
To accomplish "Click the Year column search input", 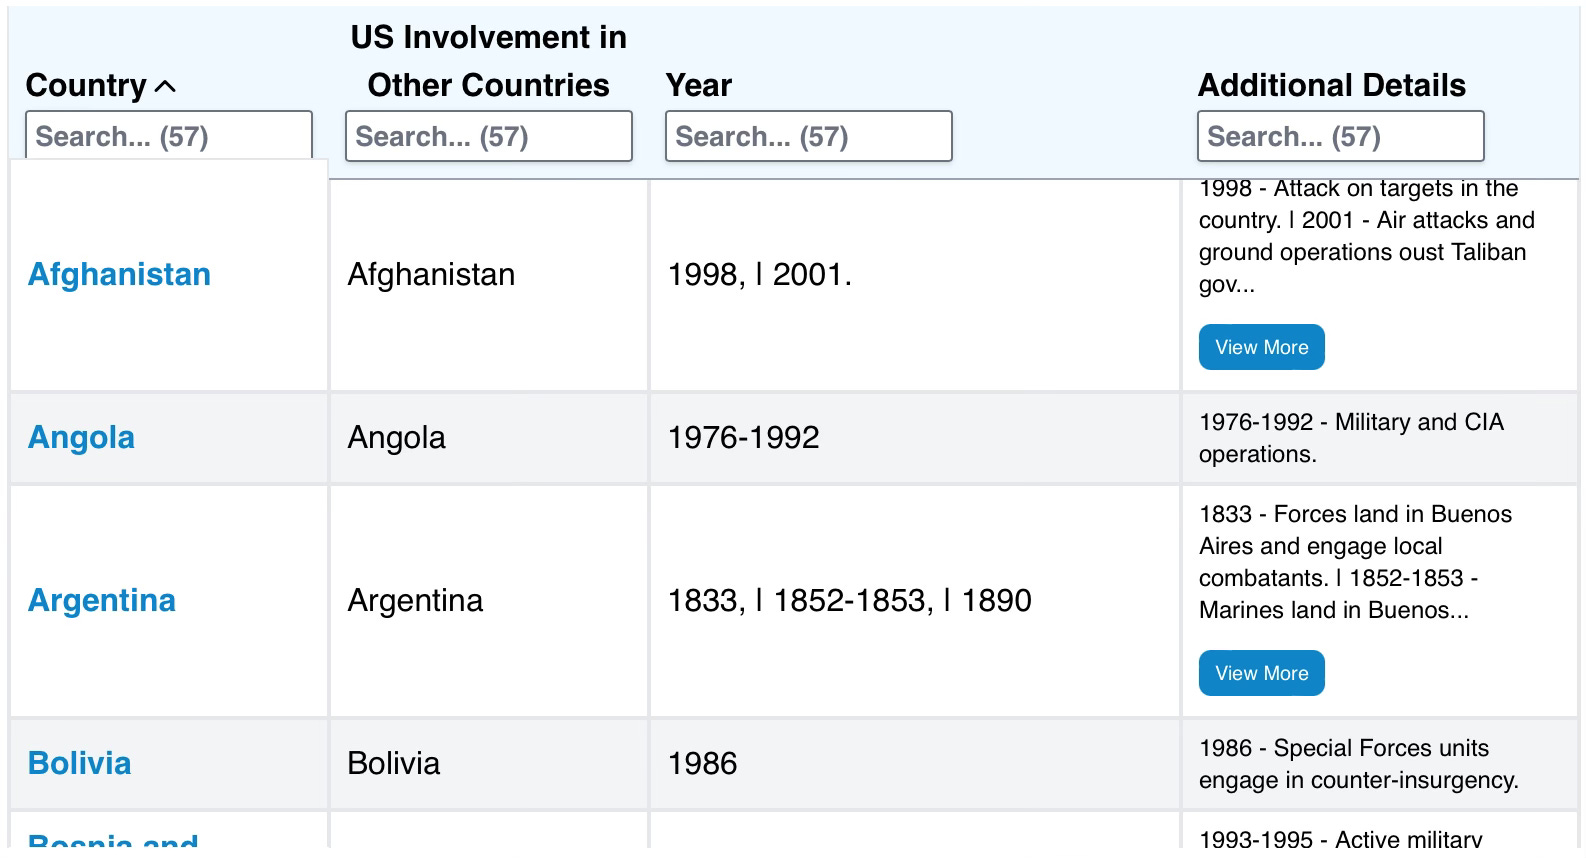I will 808,136.
